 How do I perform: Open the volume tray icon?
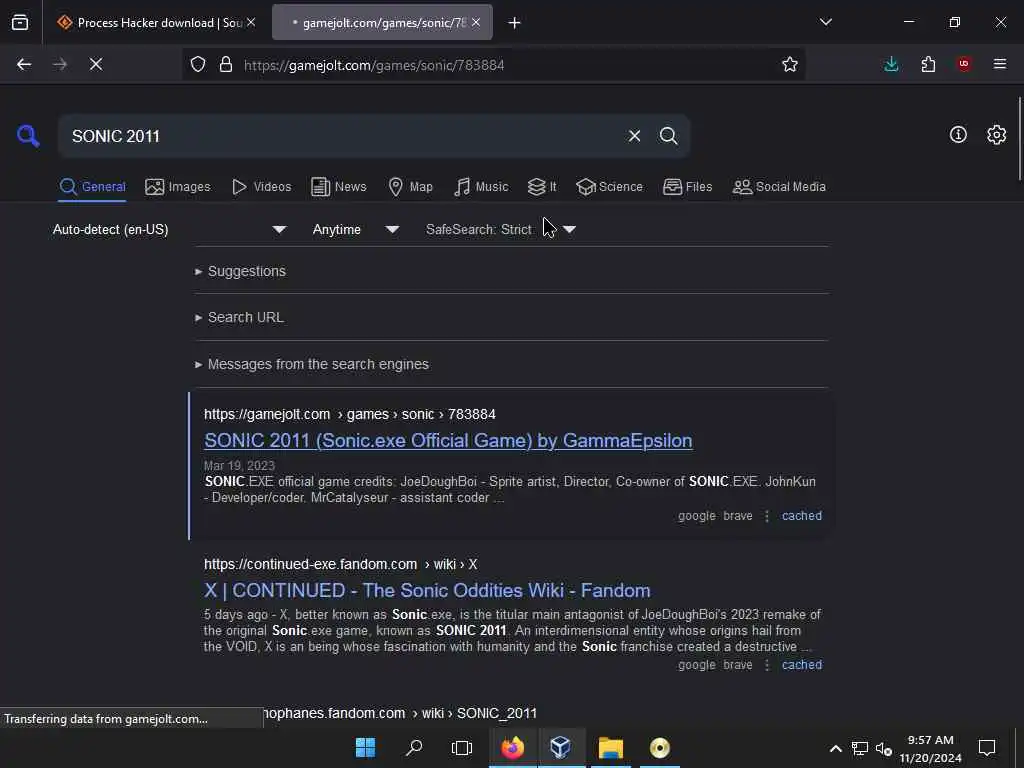point(884,748)
